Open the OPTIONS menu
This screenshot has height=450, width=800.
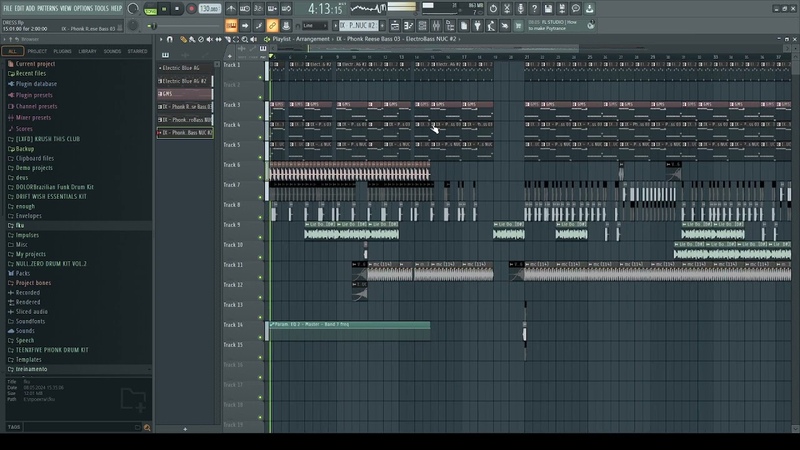(x=83, y=8)
